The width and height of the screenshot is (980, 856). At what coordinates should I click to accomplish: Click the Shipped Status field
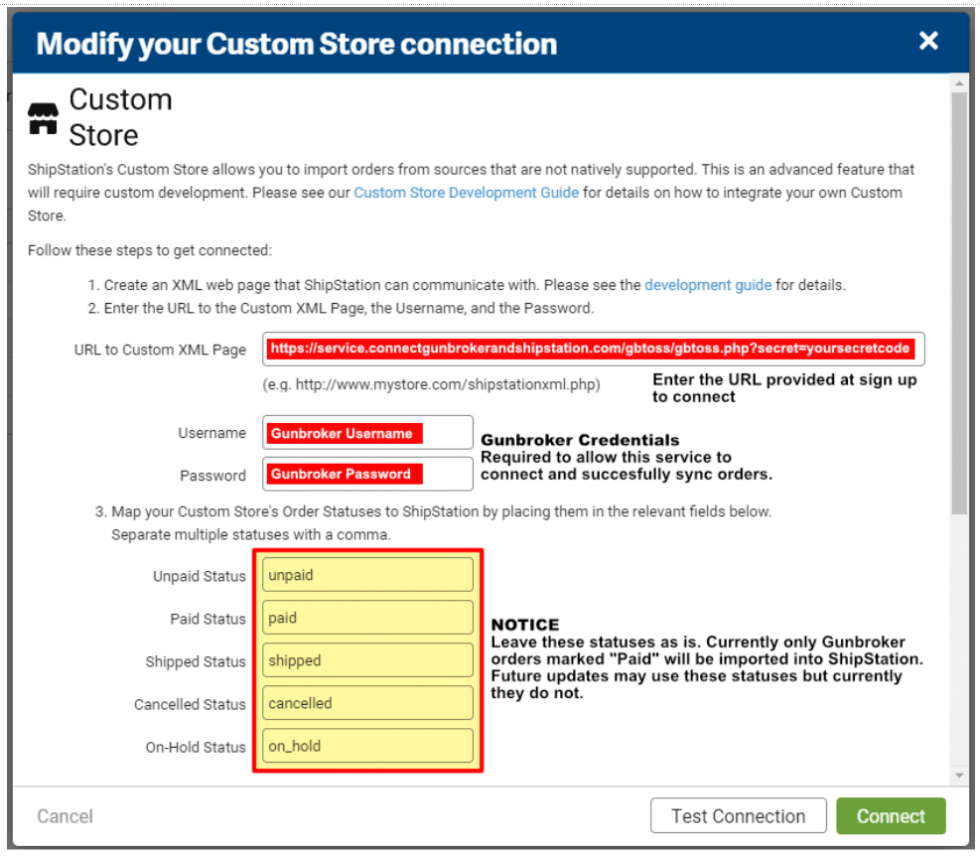(x=367, y=660)
